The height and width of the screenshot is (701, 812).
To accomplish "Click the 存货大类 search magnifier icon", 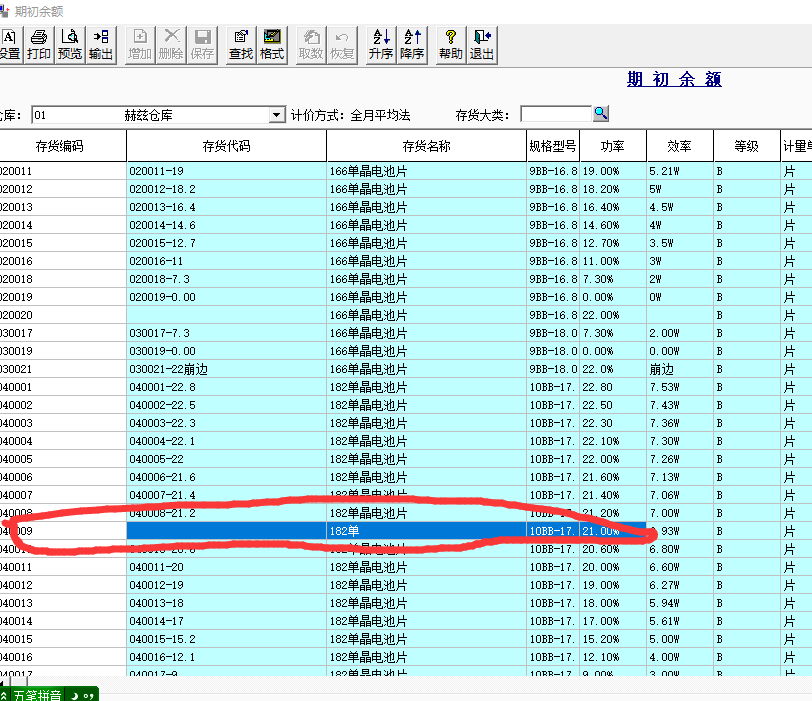I will tap(601, 113).
